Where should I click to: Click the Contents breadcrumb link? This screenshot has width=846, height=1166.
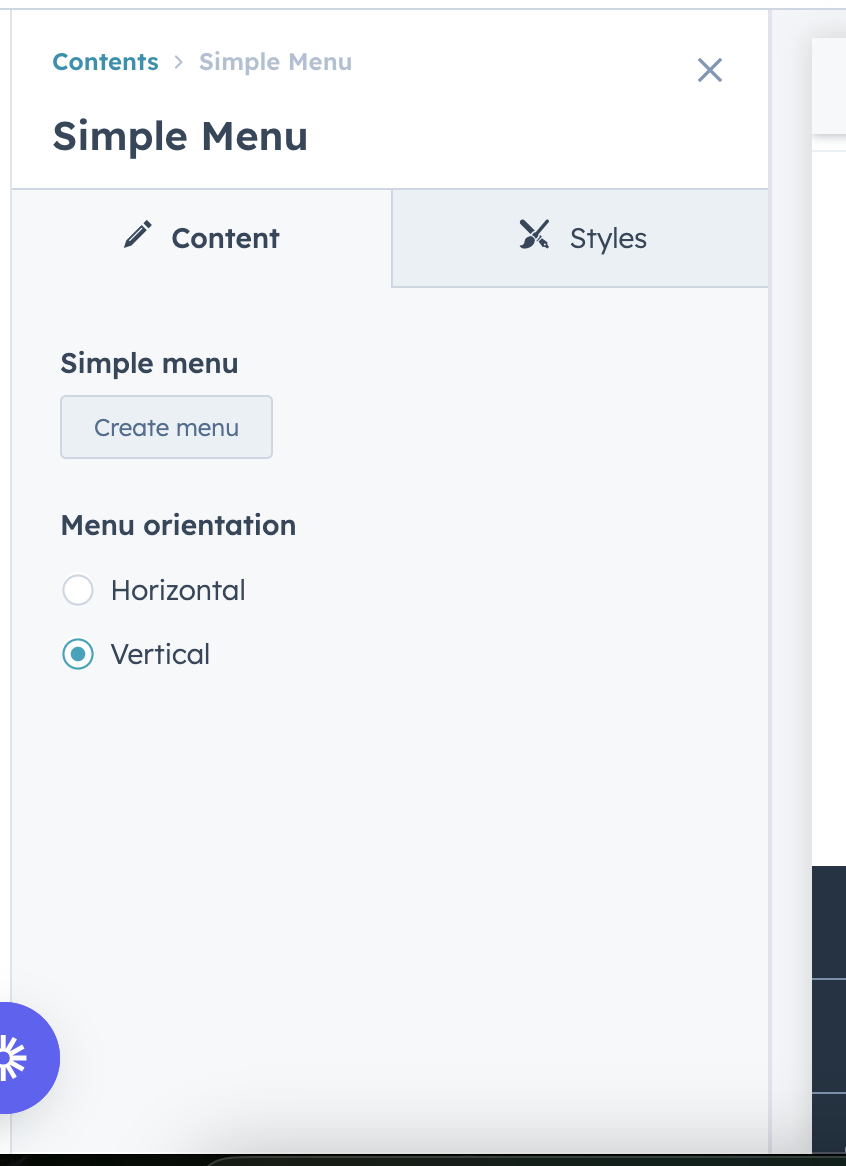coord(105,62)
